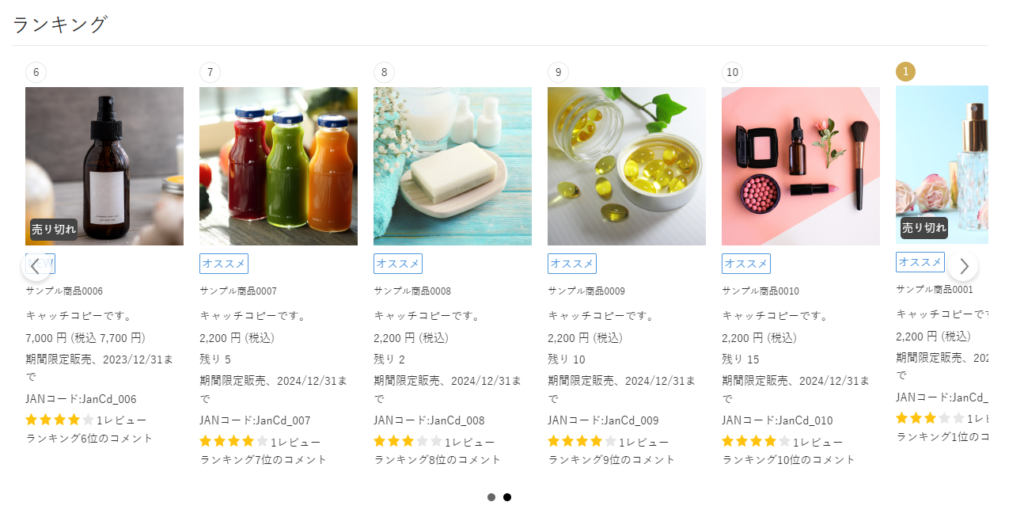The image size is (1024, 521).
Task: Click the previous slide arrow
Action: point(35,266)
